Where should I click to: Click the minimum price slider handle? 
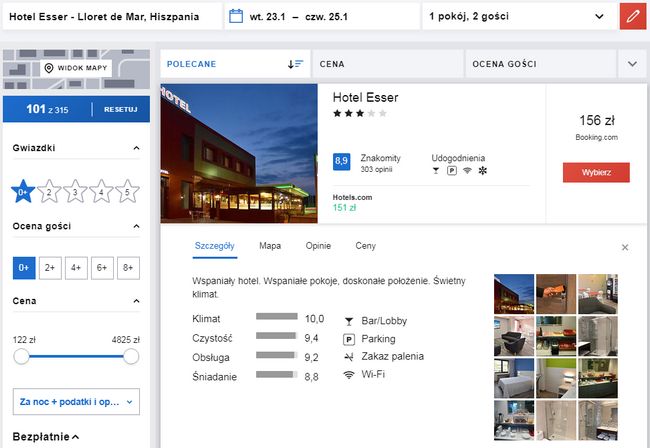click(x=21, y=356)
